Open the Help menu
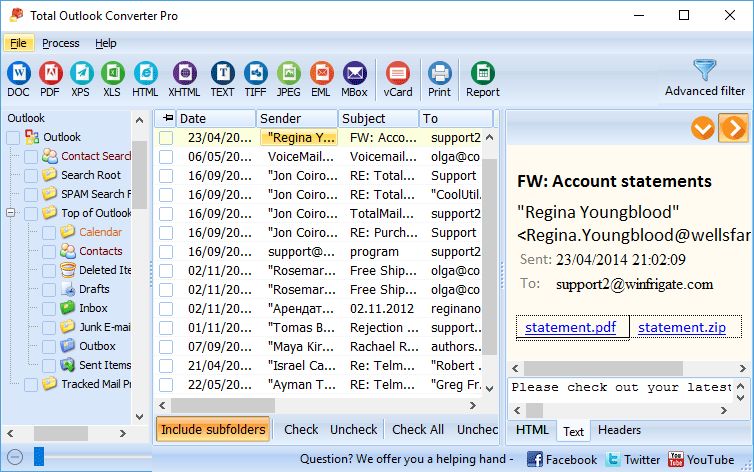 (x=105, y=43)
